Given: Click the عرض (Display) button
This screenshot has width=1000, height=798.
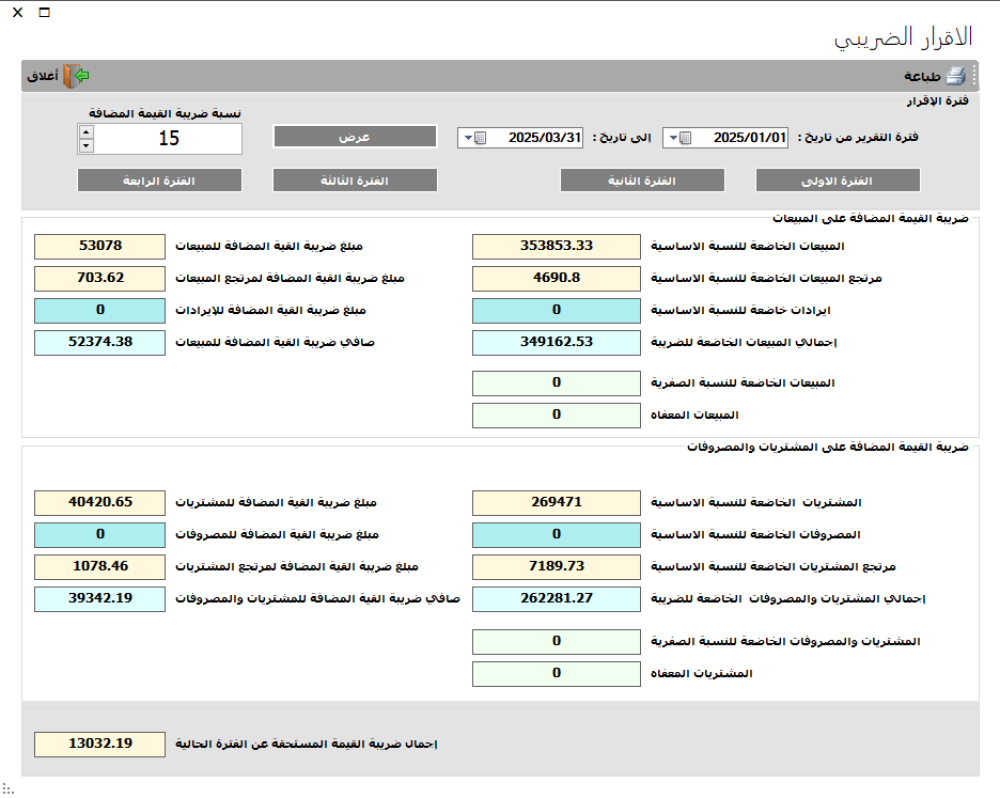Looking at the screenshot, I should point(355,136).
